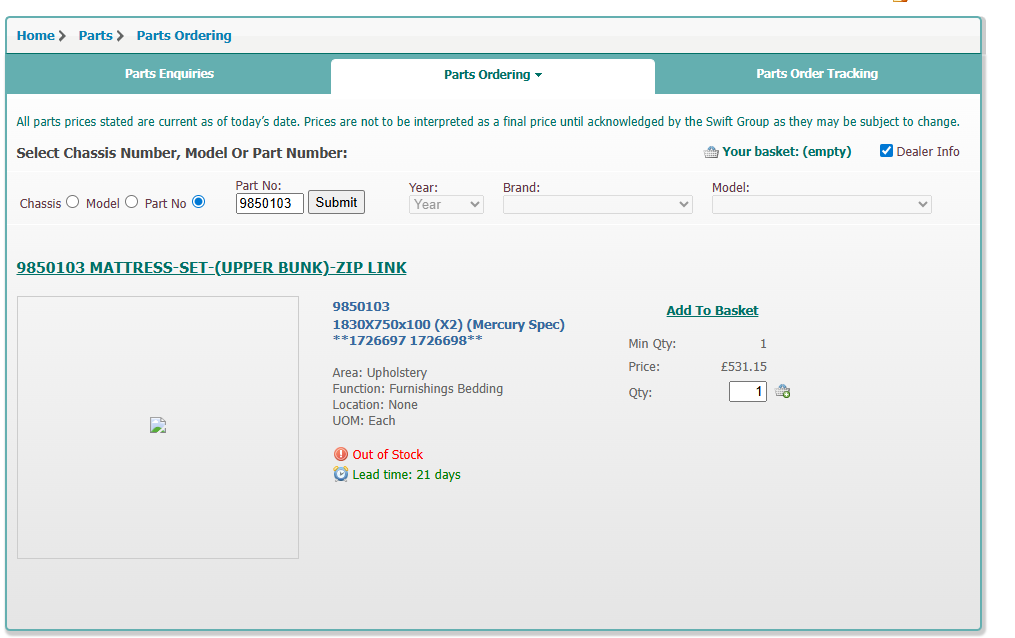Click the text Lead time: 21 days
The image size is (1015, 638).
pos(407,475)
